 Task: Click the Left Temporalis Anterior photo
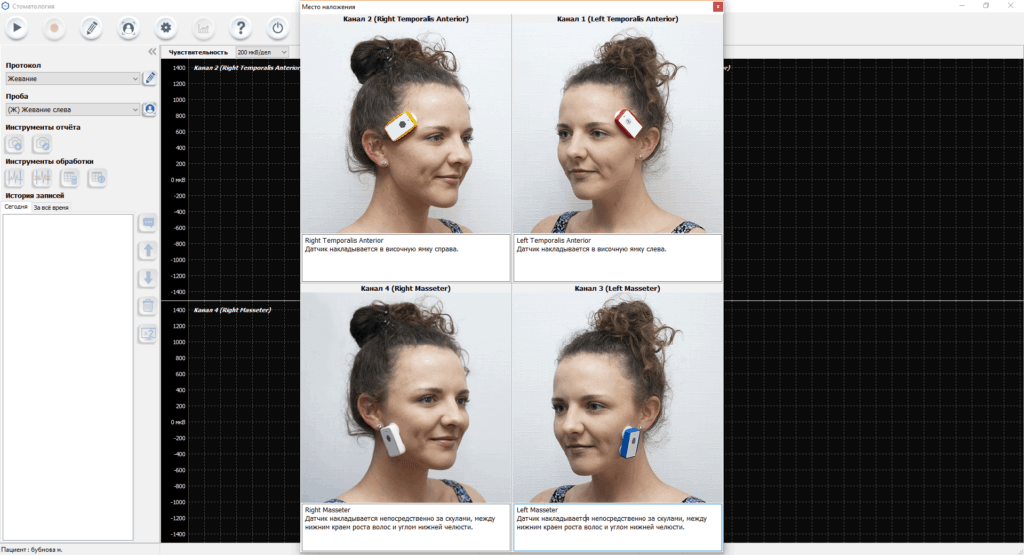click(617, 129)
